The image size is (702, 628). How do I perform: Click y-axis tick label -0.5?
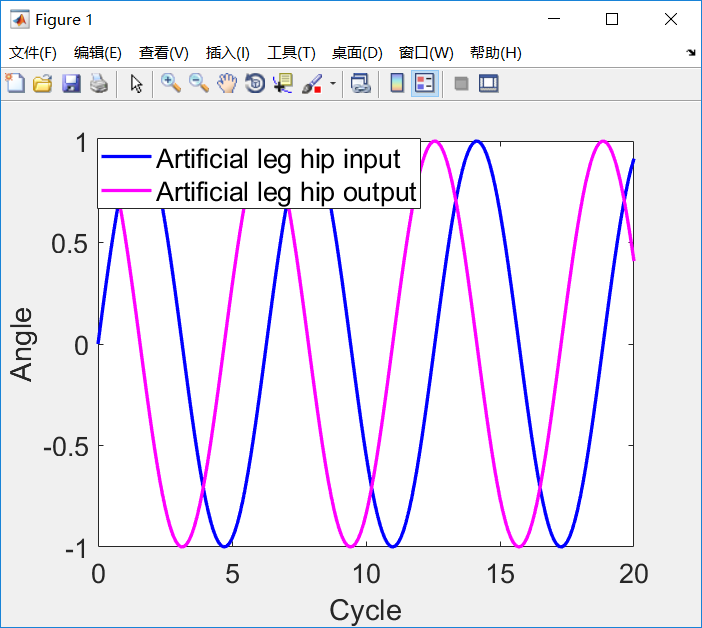[x=66, y=446]
